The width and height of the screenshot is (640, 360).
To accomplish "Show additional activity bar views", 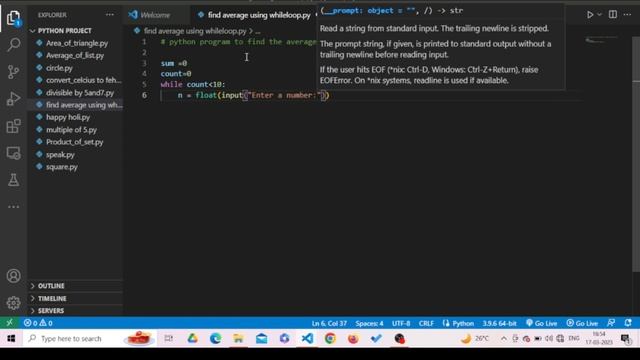I will pyautogui.click(x=13, y=207).
